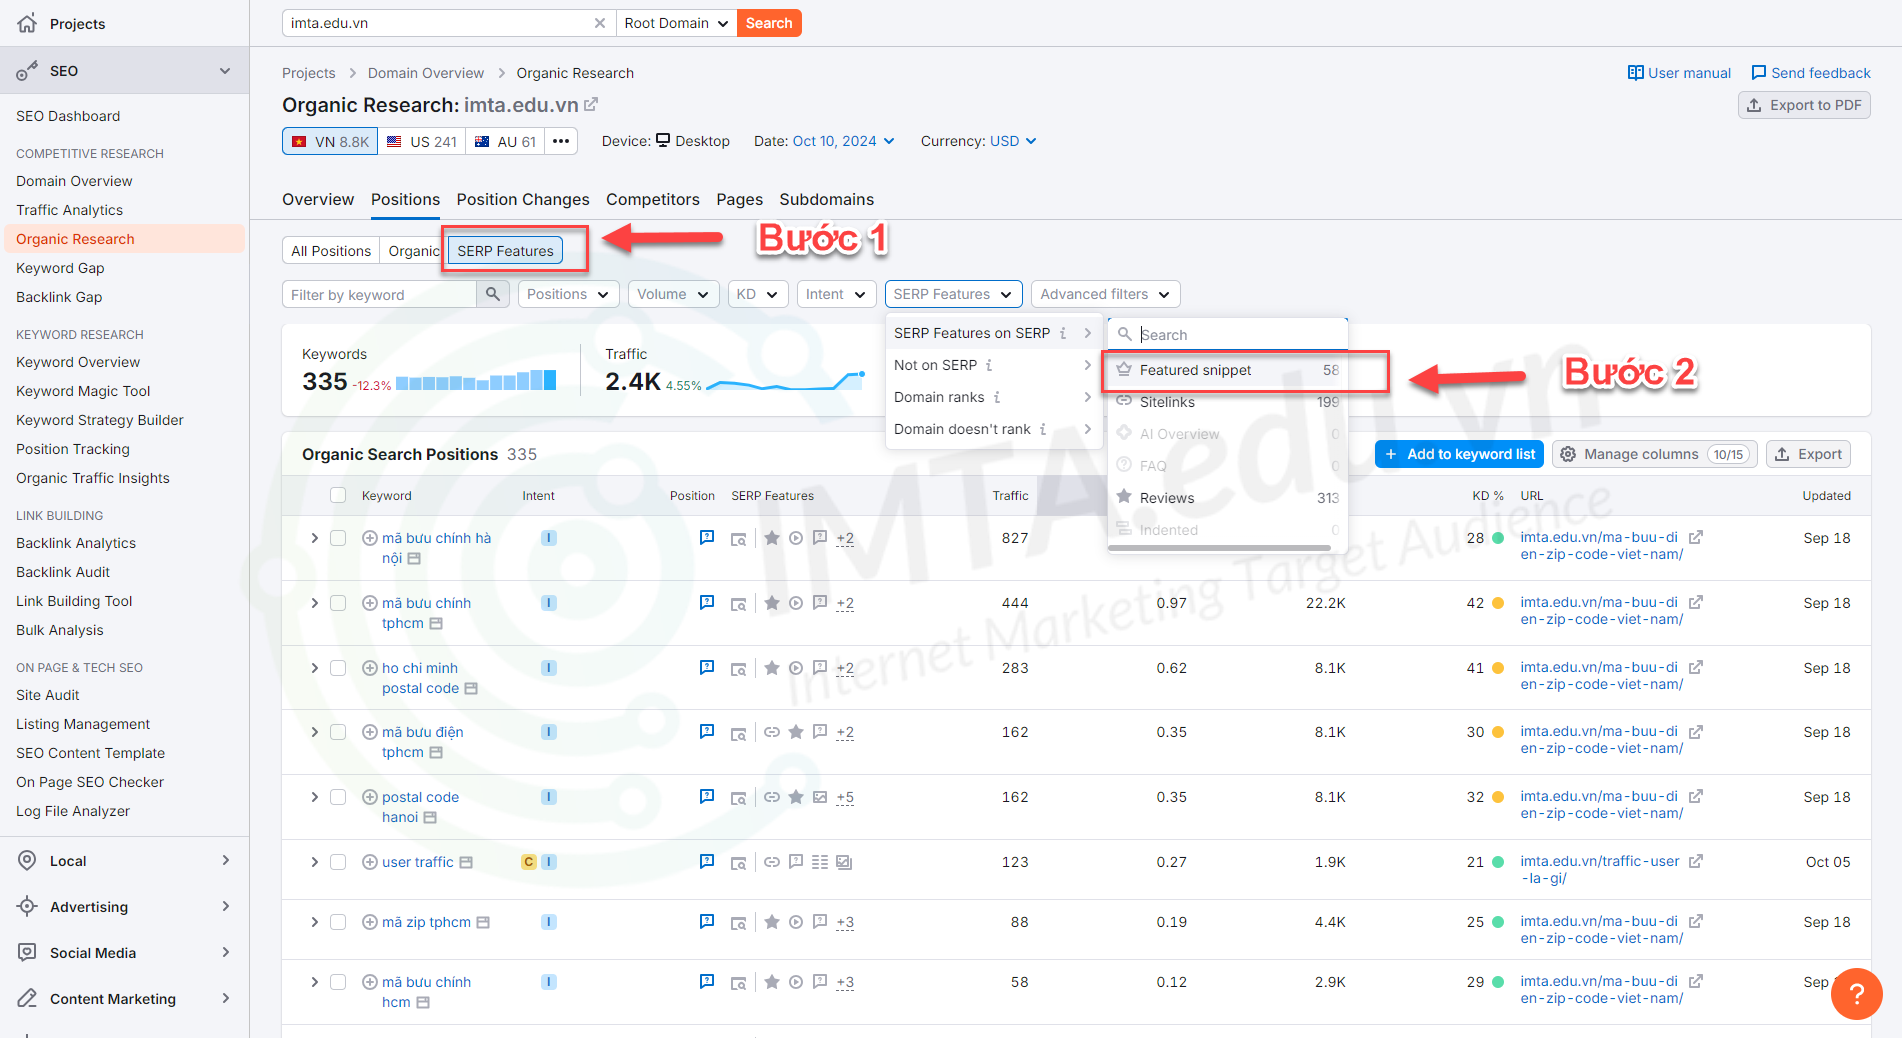Toggle select-all checkbox in table header
Image resolution: width=1902 pixels, height=1038 pixels.
point(338,495)
